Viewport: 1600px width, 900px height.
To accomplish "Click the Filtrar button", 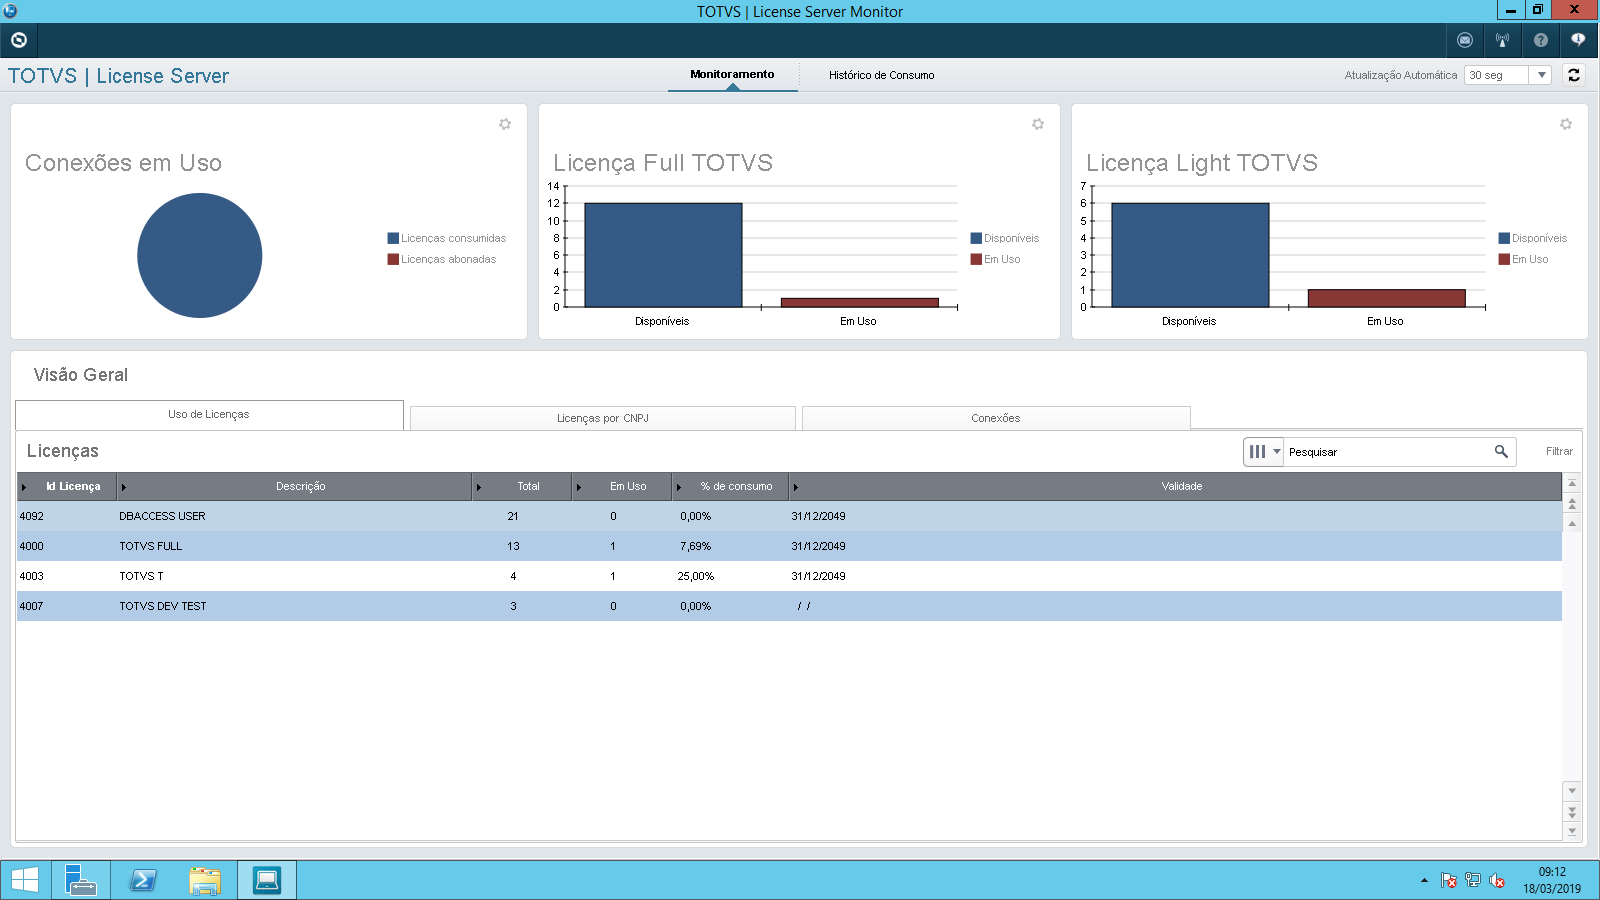I will click(1559, 452).
